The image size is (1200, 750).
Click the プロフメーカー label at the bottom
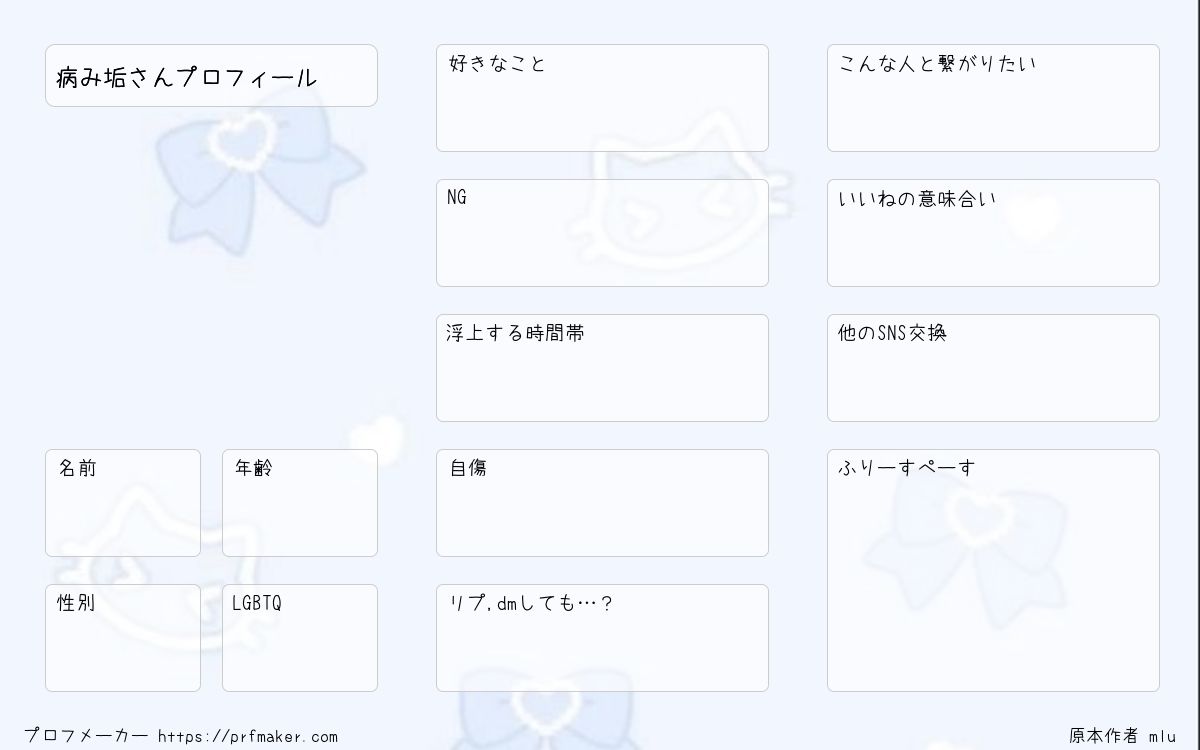(x=86, y=737)
